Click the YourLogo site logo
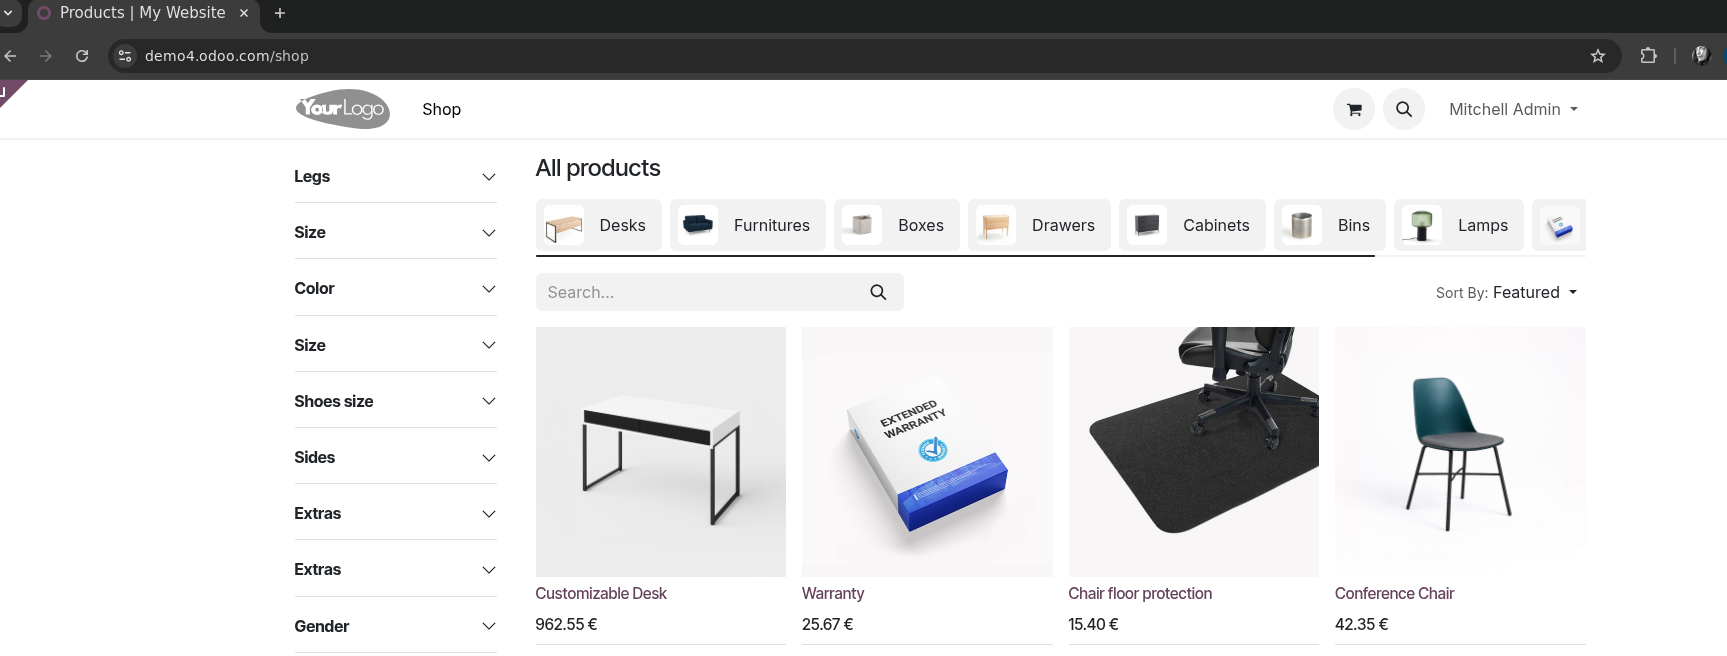Image resolution: width=1727 pixels, height=656 pixels. tap(342, 109)
